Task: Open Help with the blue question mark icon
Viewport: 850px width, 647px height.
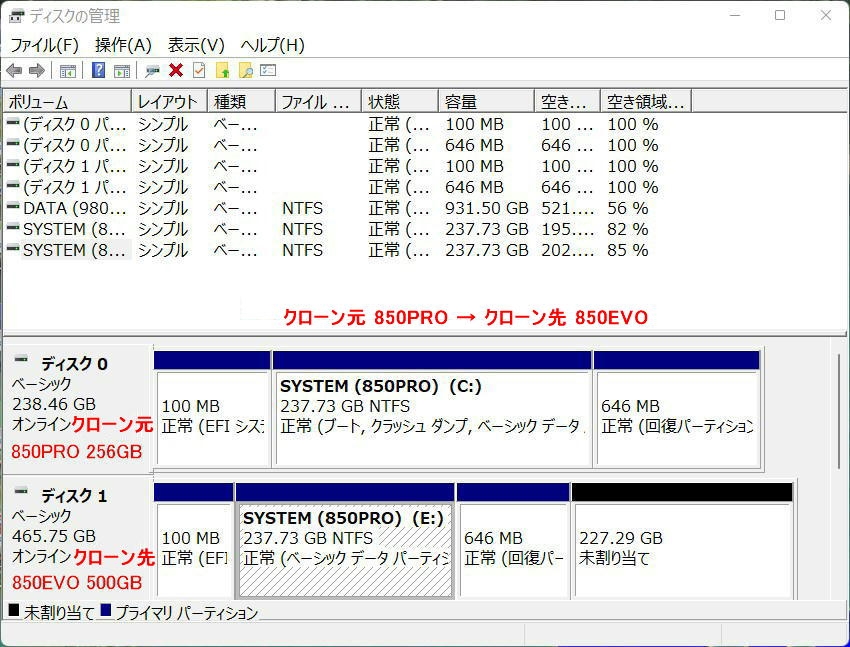Action: pos(99,70)
